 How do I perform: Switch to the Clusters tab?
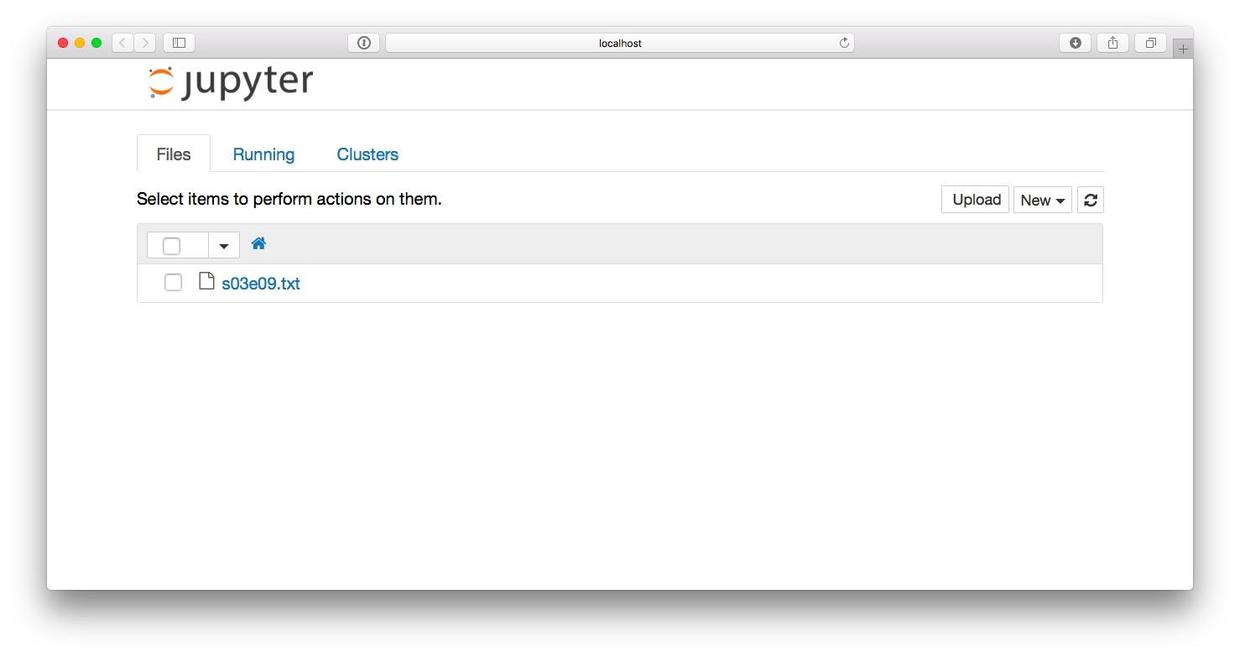[367, 154]
